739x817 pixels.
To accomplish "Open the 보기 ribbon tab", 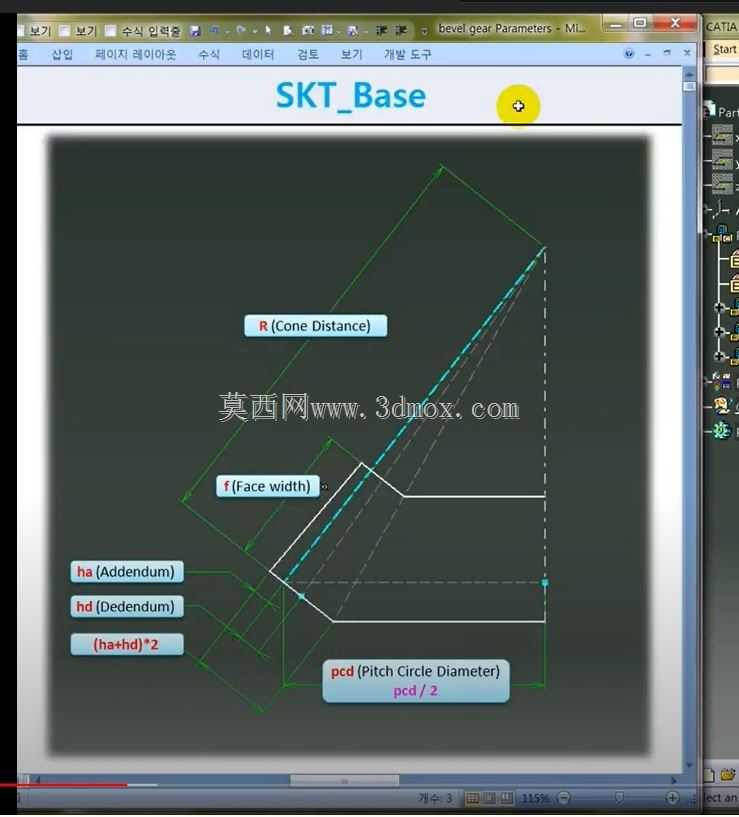I will click(x=351, y=54).
